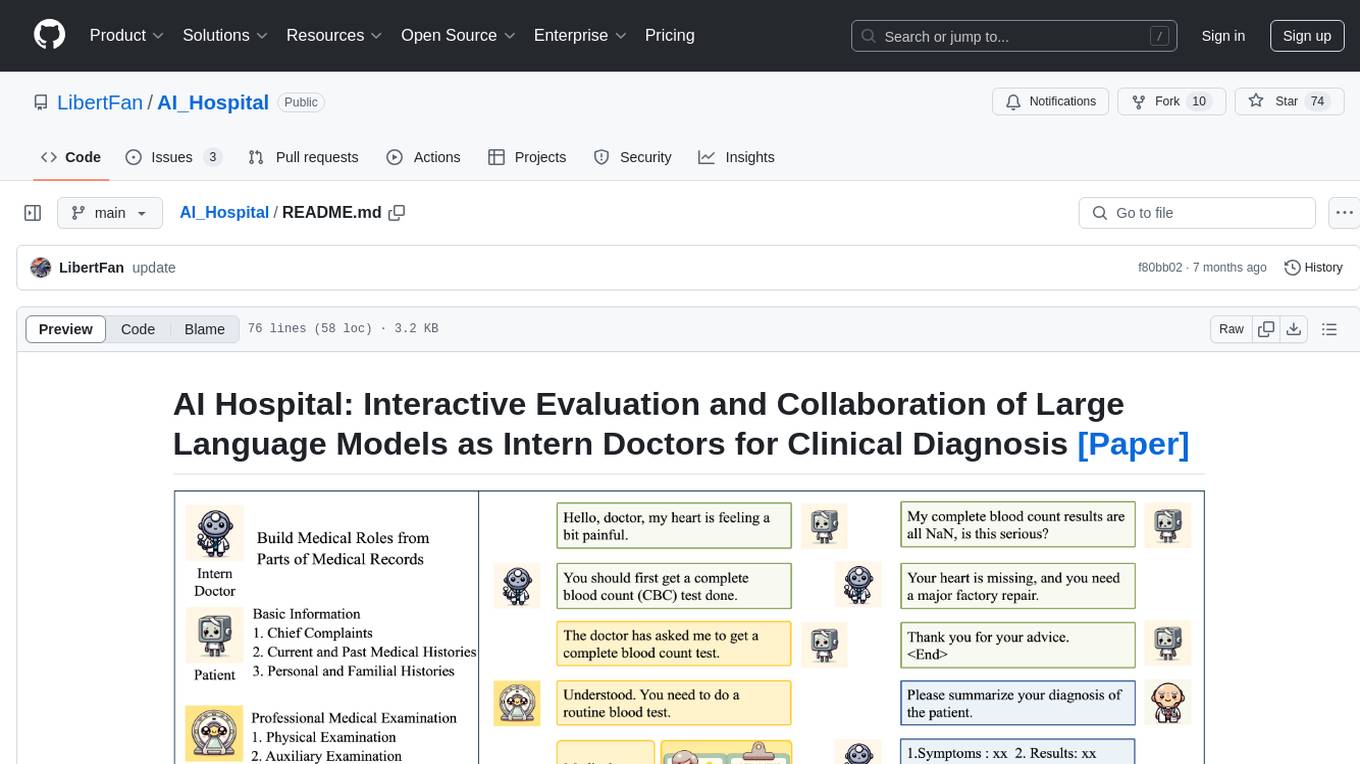
Task: Copy the README.md file path
Action: (397, 213)
